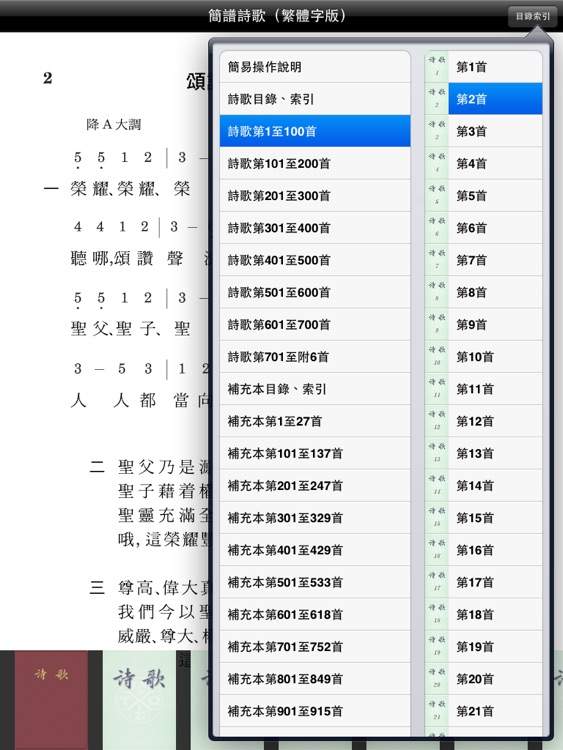This screenshot has width=563, height=750.
Task: Select 詩歌第401至500首 row
Action: point(315,260)
